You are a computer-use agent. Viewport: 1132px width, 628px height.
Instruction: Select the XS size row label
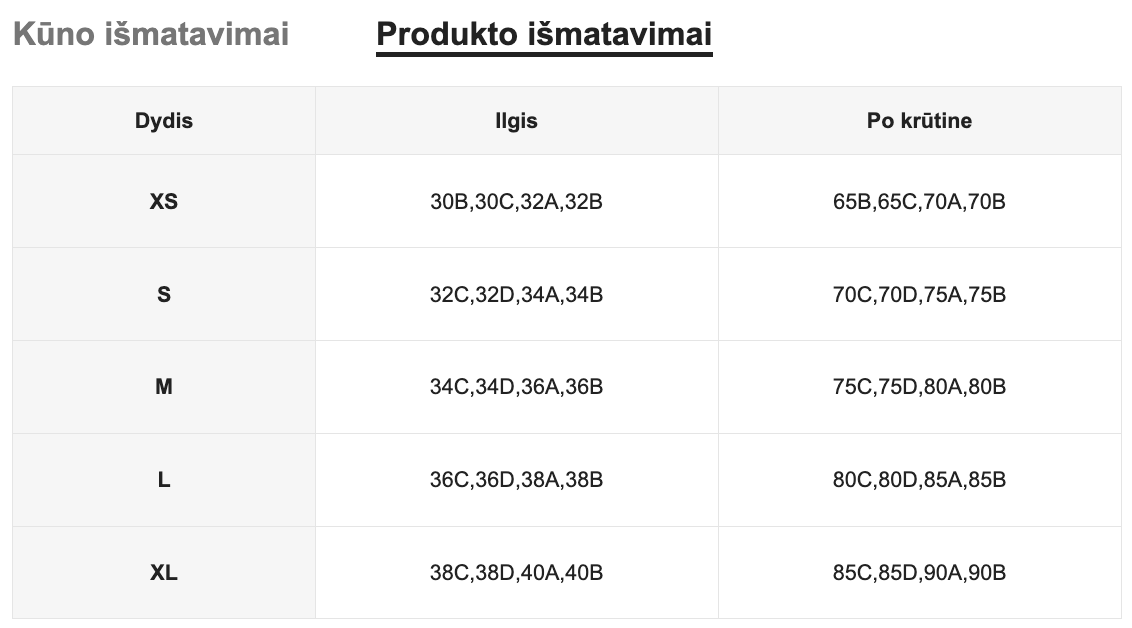(x=164, y=202)
